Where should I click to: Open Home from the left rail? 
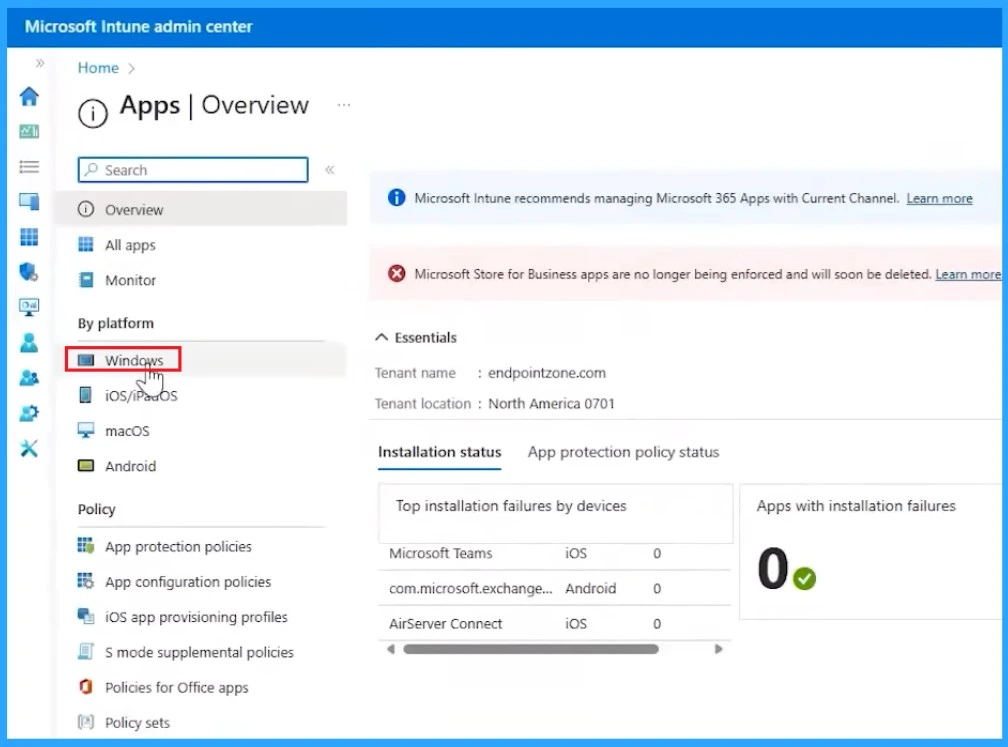pyautogui.click(x=29, y=96)
